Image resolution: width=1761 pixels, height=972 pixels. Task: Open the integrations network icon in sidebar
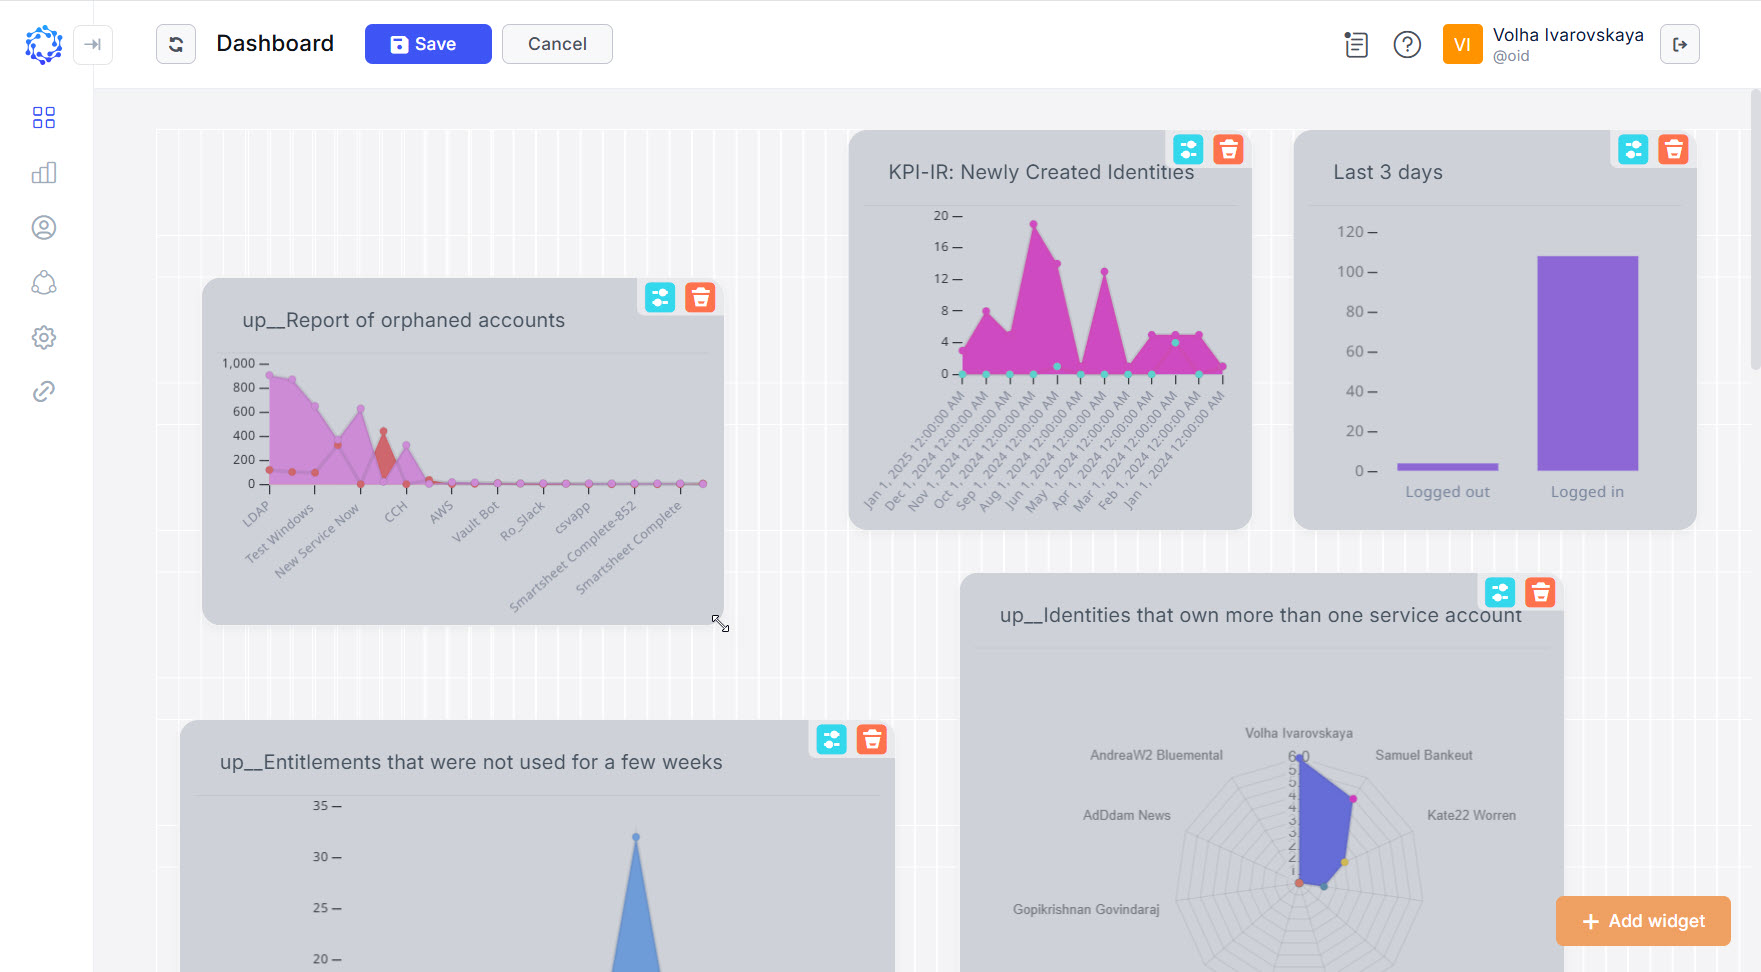43,283
